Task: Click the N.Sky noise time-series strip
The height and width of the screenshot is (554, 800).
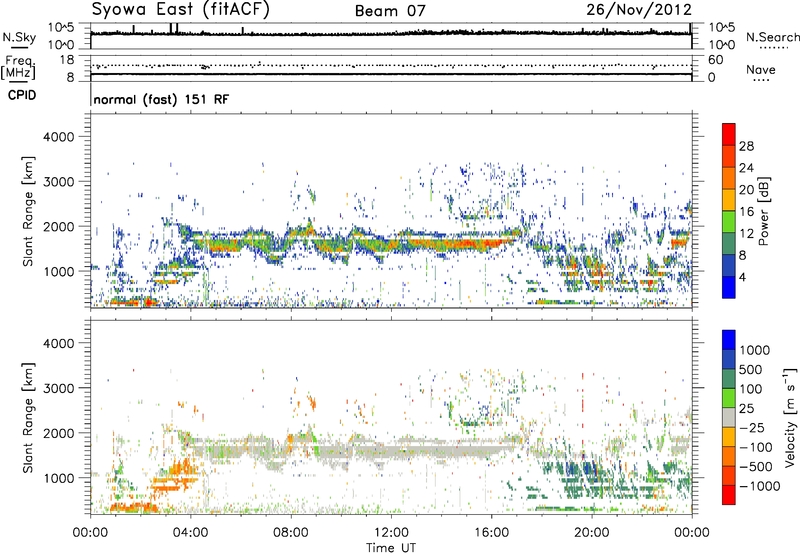Action: [391, 36]
